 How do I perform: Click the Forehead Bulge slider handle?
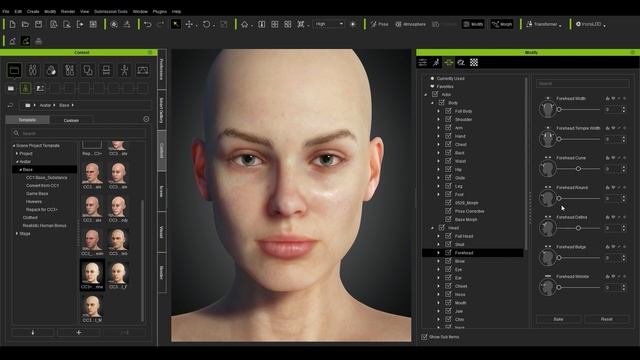[x=559, y=258]
